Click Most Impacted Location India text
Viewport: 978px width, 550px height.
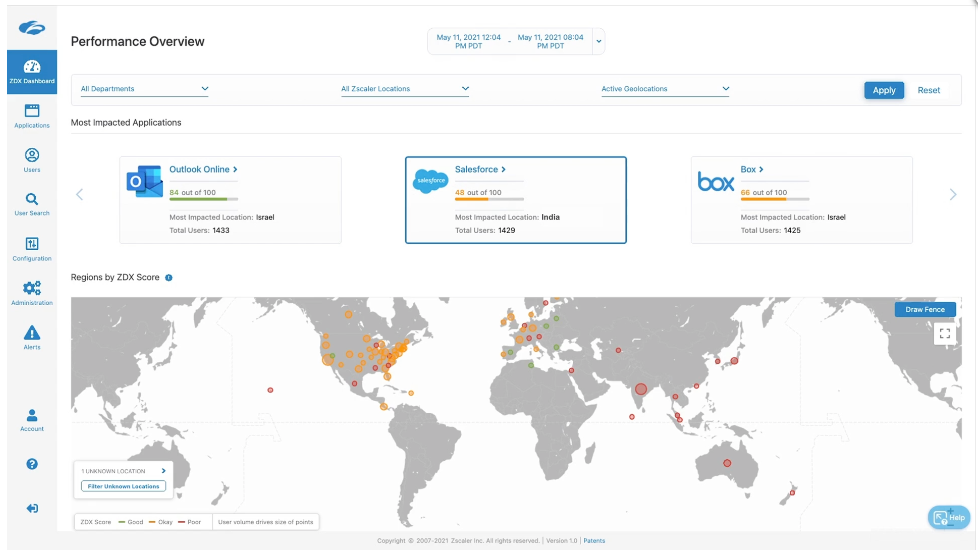507,217
